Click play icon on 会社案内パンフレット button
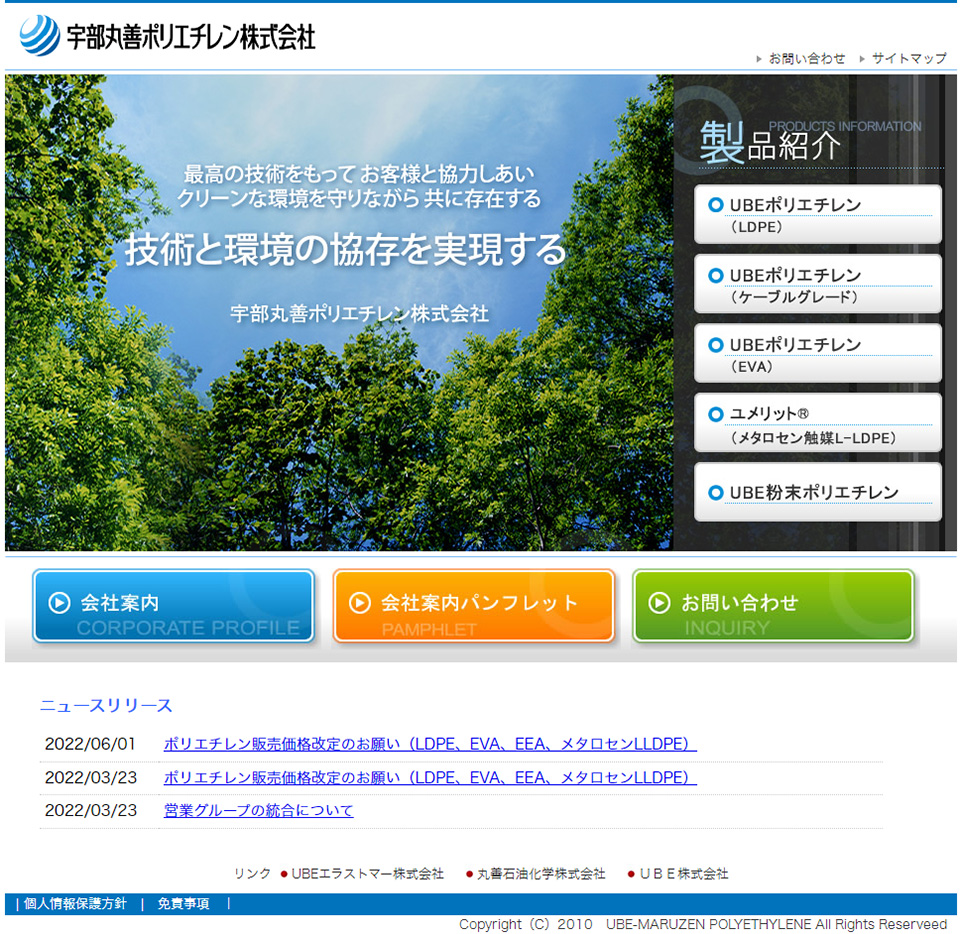 click(360, 603)
